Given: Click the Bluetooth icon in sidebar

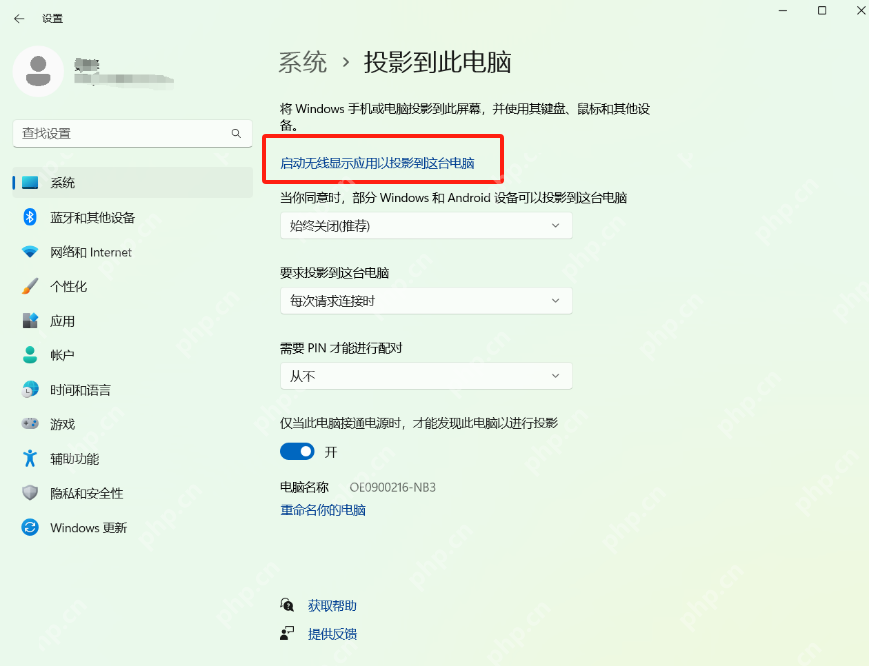Looking at the screenshot, I should click(x=30, y=217).
